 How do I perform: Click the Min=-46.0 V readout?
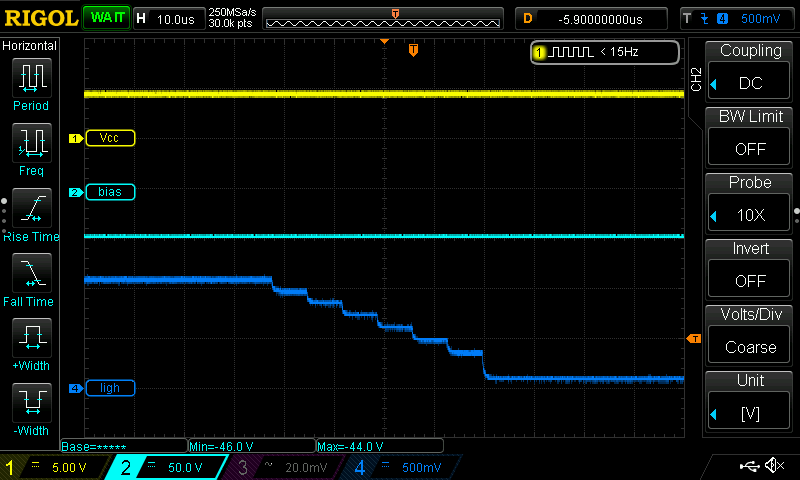252,446
